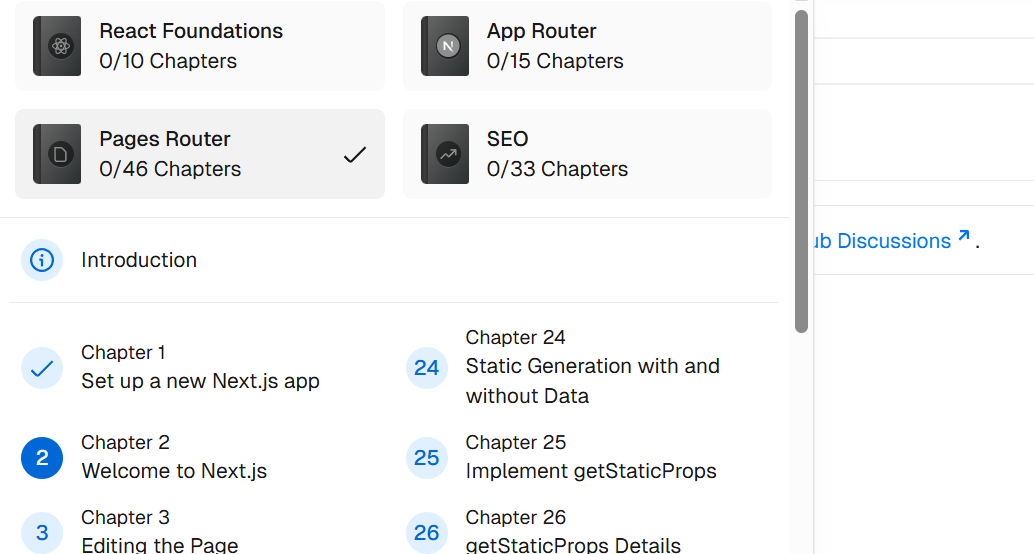Go to Implement getStaticProps chapter

coord(591,471)
